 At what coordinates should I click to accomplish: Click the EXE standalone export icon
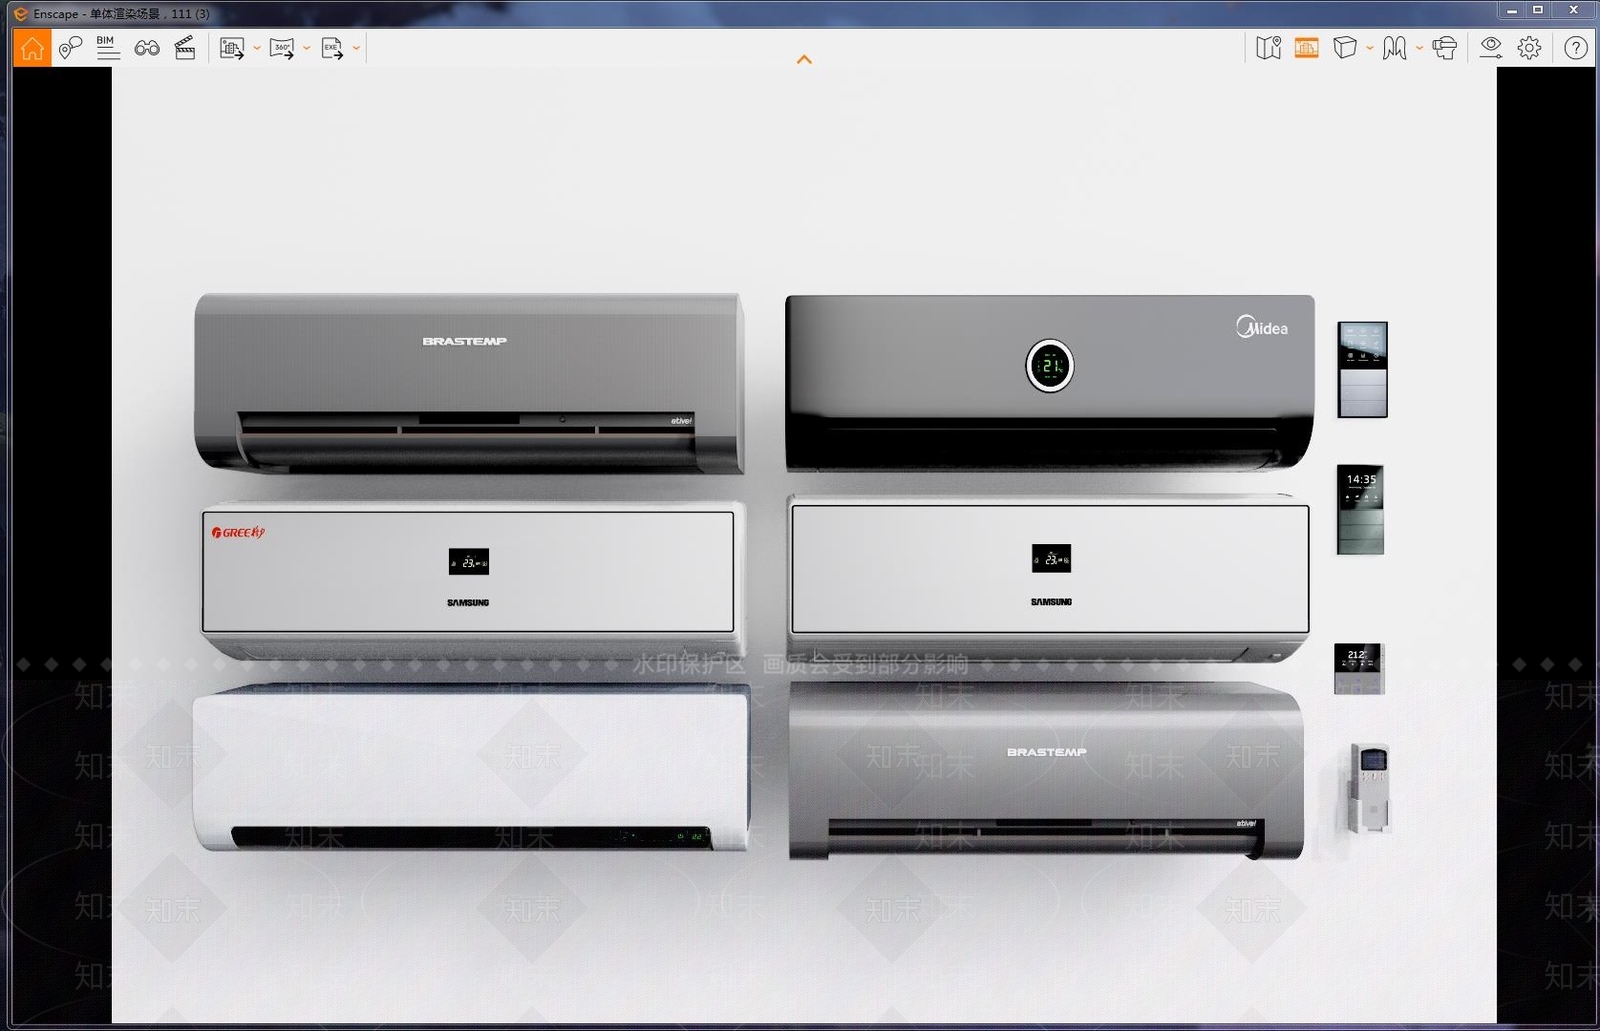click(x=332, y=48)
